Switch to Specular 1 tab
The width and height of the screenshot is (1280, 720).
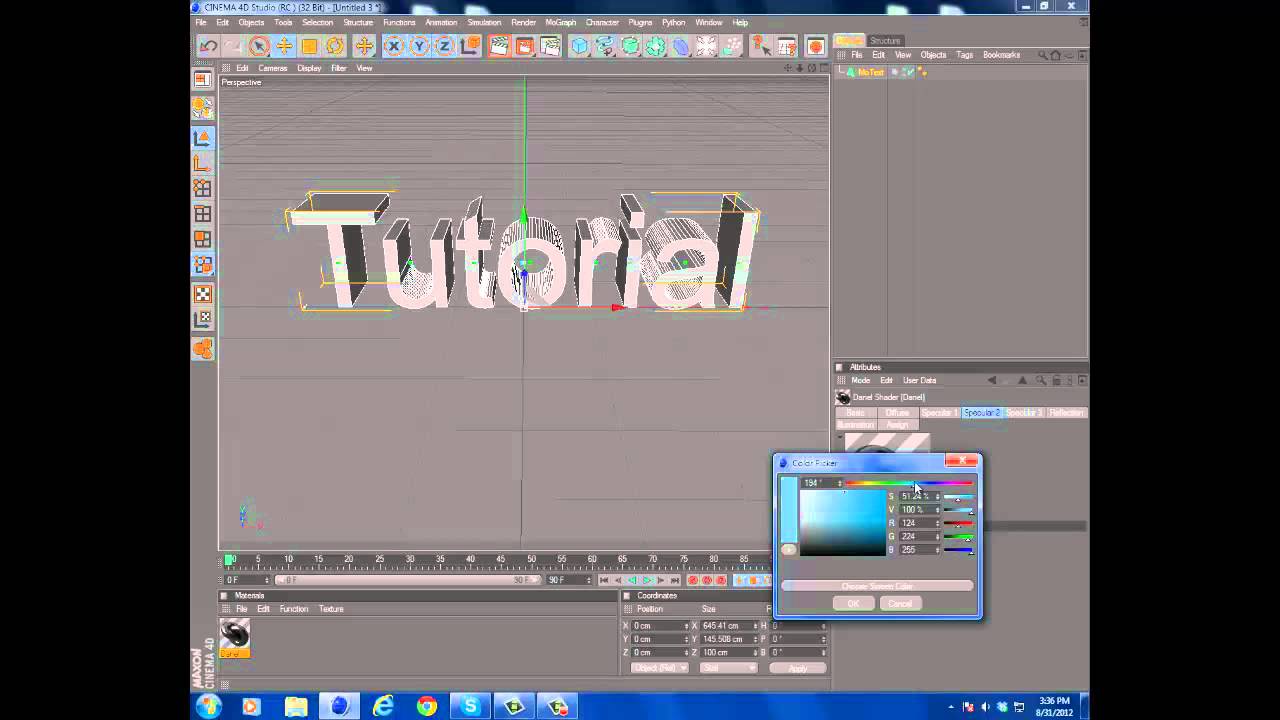[938, 413]
